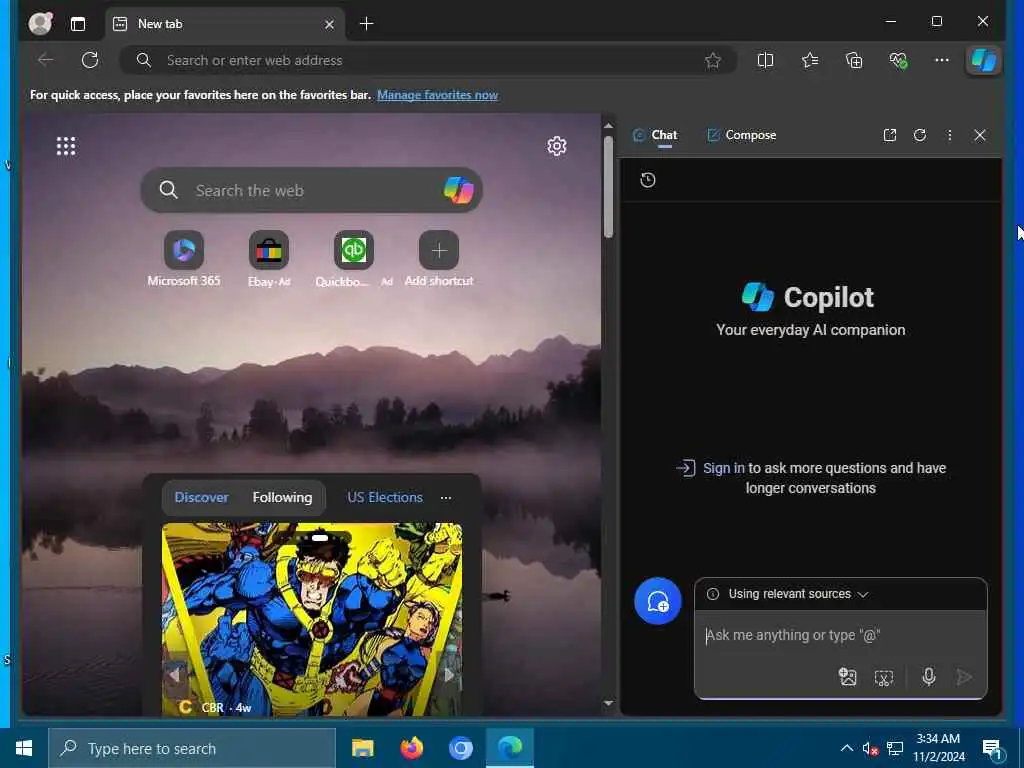Open the Microsoft 365 shortcut
Image resolution: width=1024 pixels, height=768 pixels.
(184, 259)
